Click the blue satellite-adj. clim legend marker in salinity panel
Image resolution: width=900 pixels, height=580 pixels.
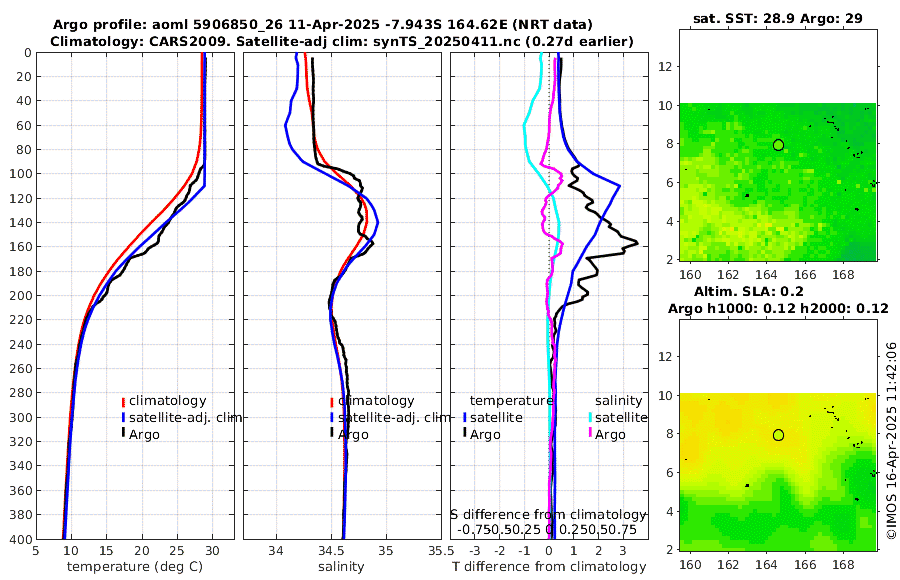332,418
